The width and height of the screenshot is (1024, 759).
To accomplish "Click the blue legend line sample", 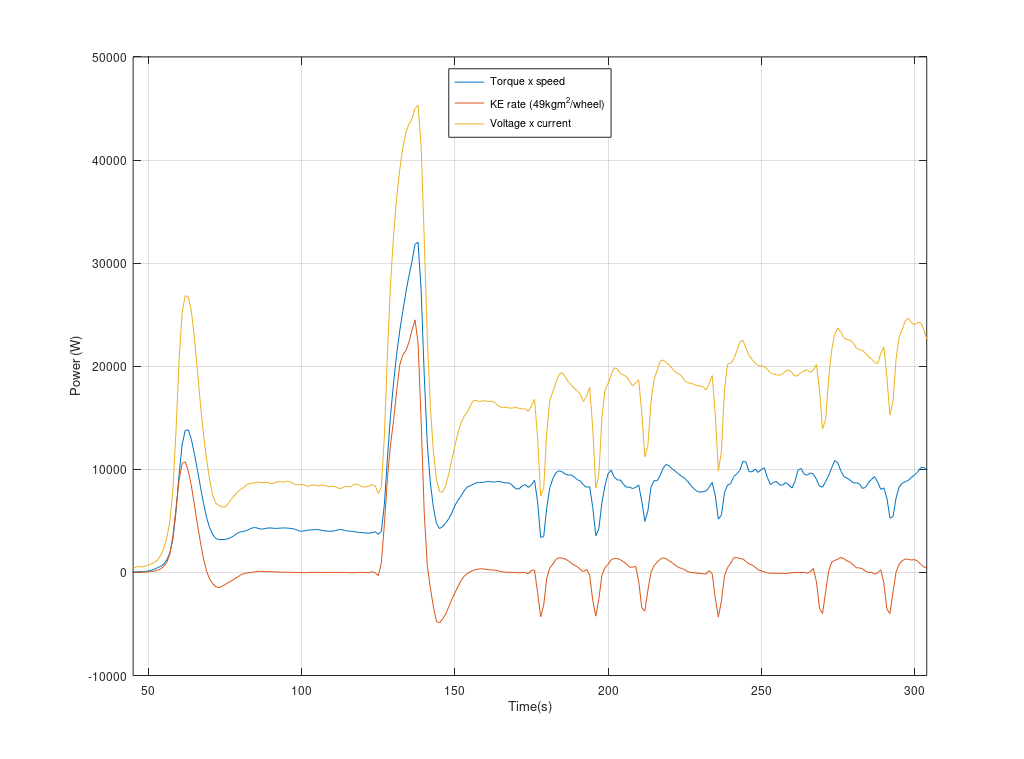I will point(470,82).
